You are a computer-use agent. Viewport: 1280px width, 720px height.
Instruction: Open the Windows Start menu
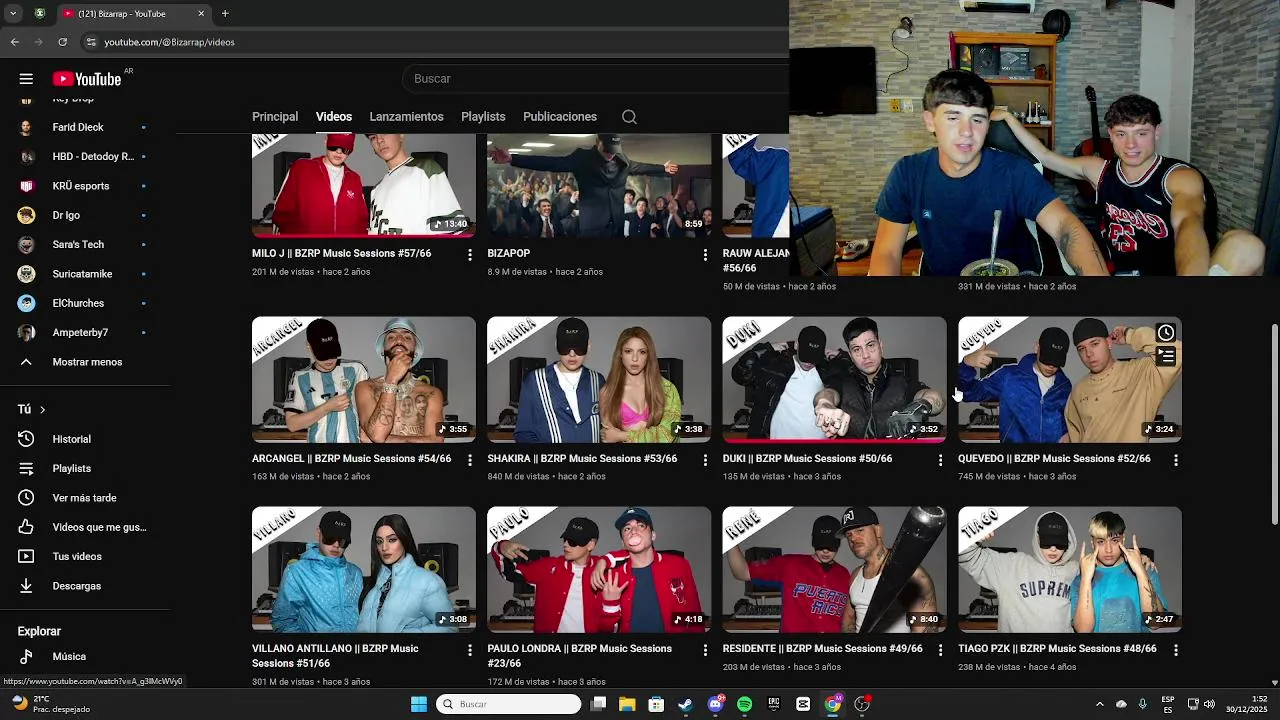tap(419, 704)
